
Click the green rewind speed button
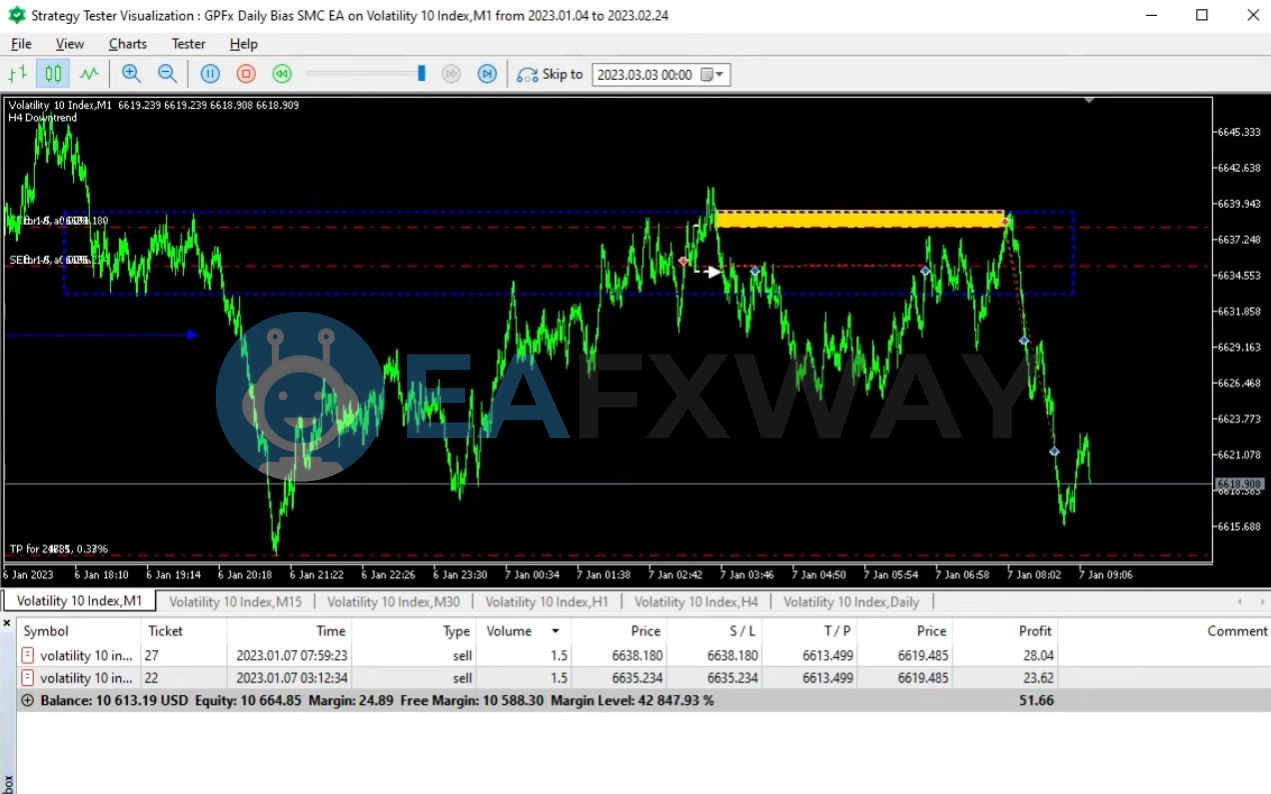(x=282, y=73)
